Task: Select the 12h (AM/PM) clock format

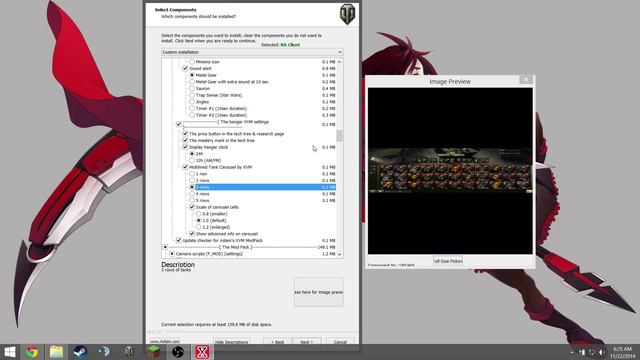Action: 192,160
